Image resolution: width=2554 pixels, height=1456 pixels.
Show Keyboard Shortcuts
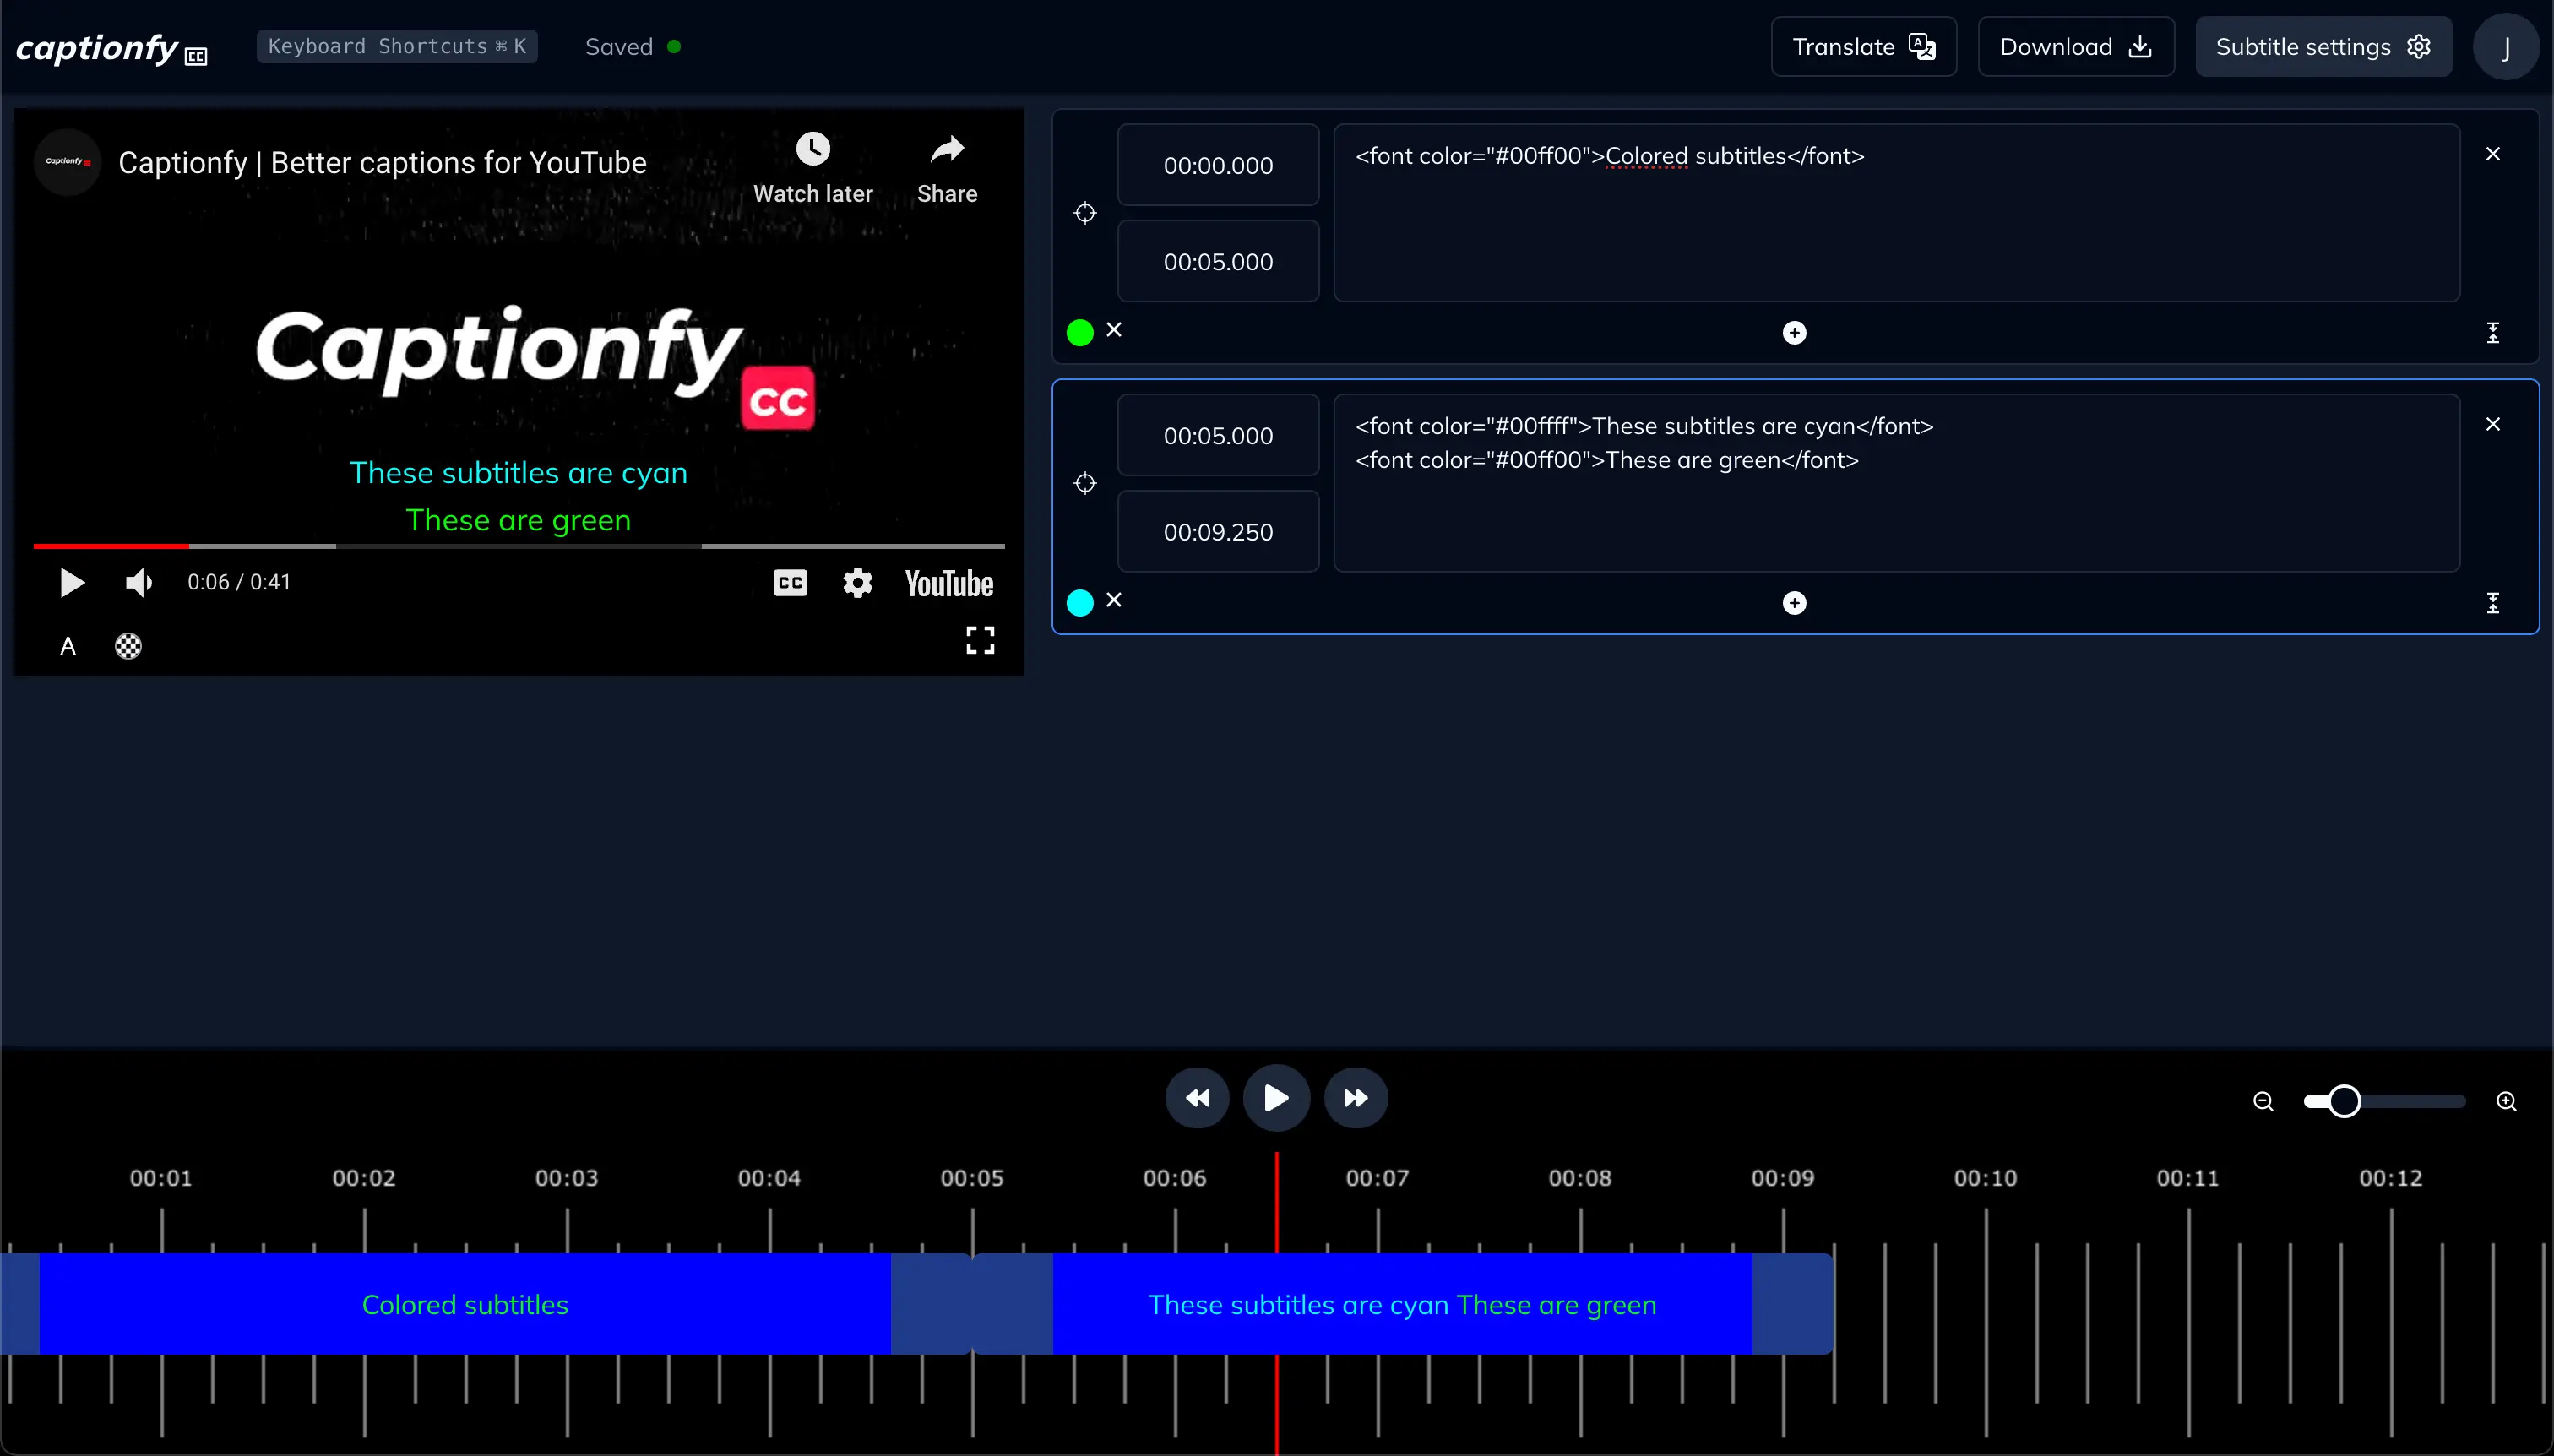coord(397,47)
